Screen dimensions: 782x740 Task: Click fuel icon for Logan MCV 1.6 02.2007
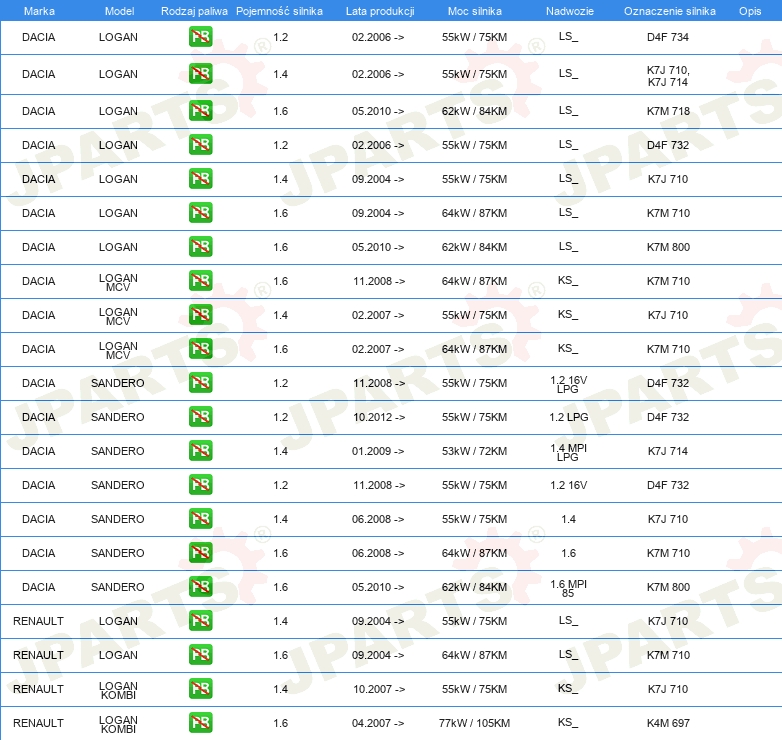tap(200, 349)
